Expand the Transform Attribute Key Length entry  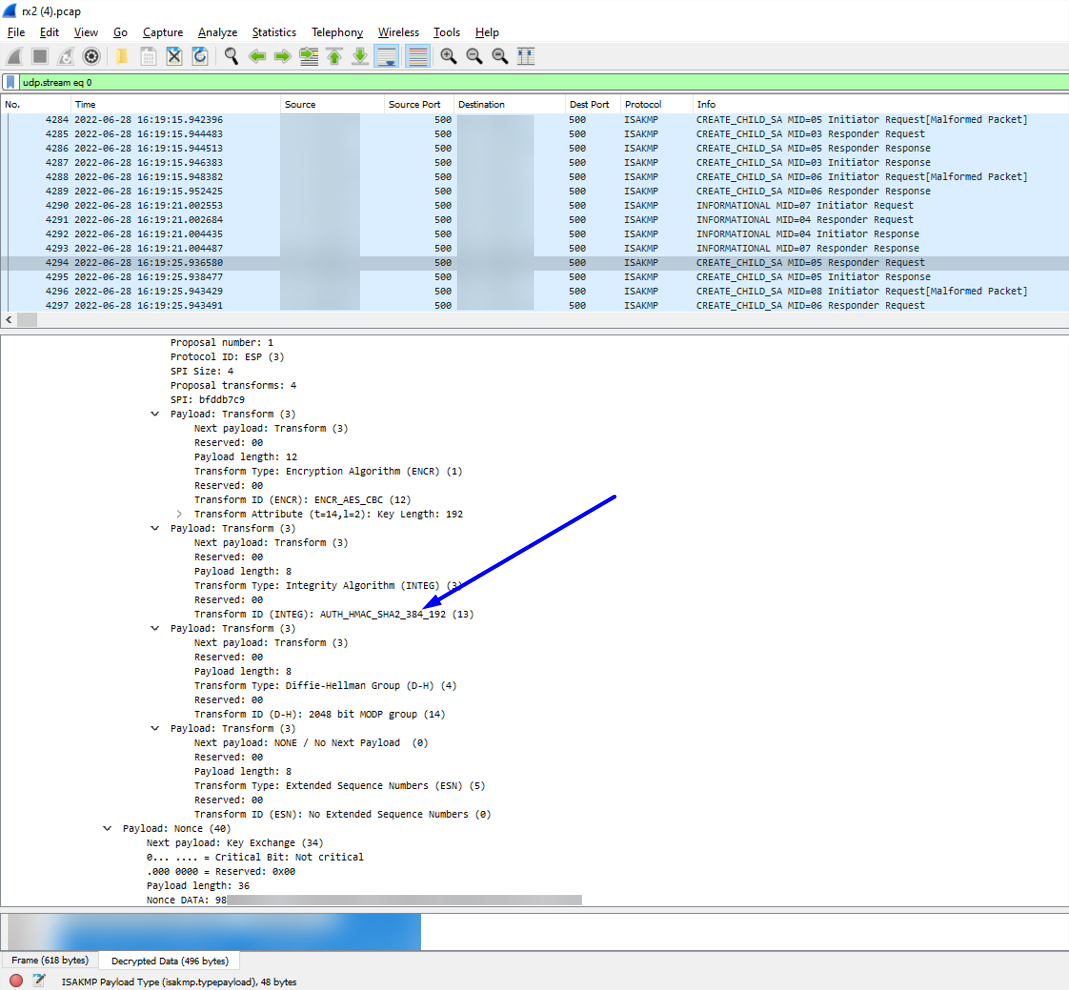[179, 513]
